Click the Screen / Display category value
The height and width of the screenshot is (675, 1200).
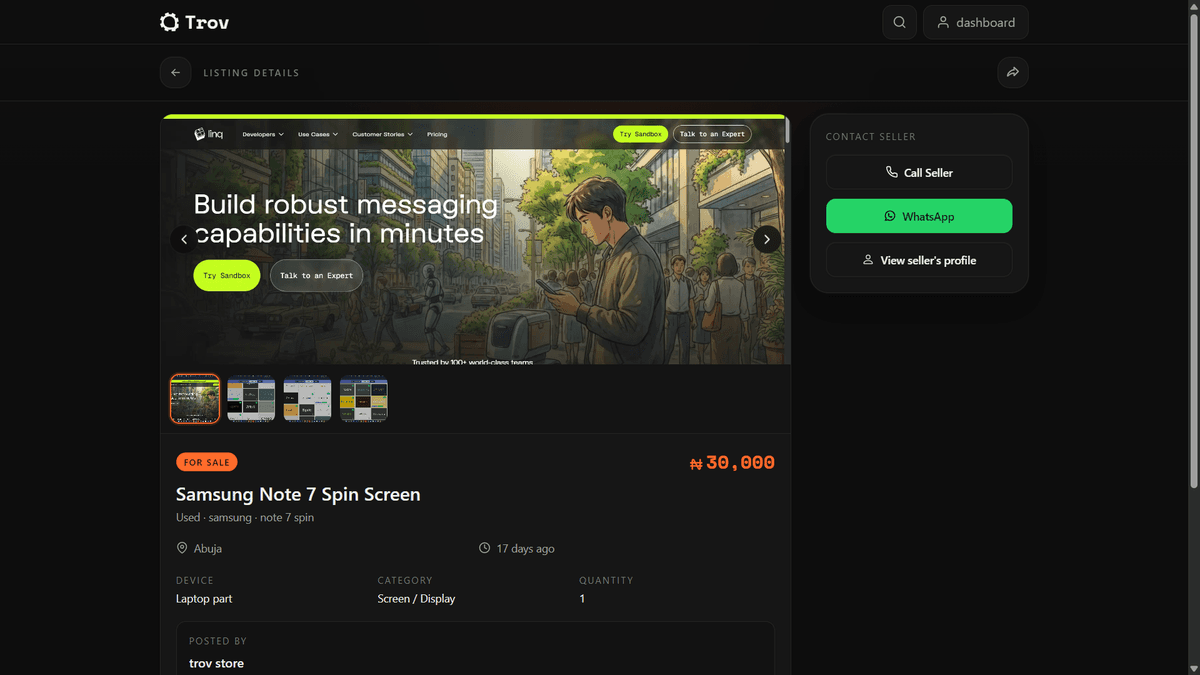coord(416,598)
